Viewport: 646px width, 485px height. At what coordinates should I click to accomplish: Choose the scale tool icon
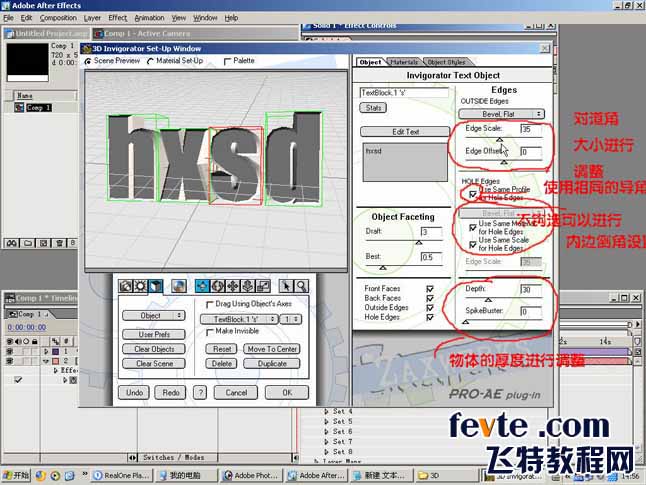(x=263, y=286)
